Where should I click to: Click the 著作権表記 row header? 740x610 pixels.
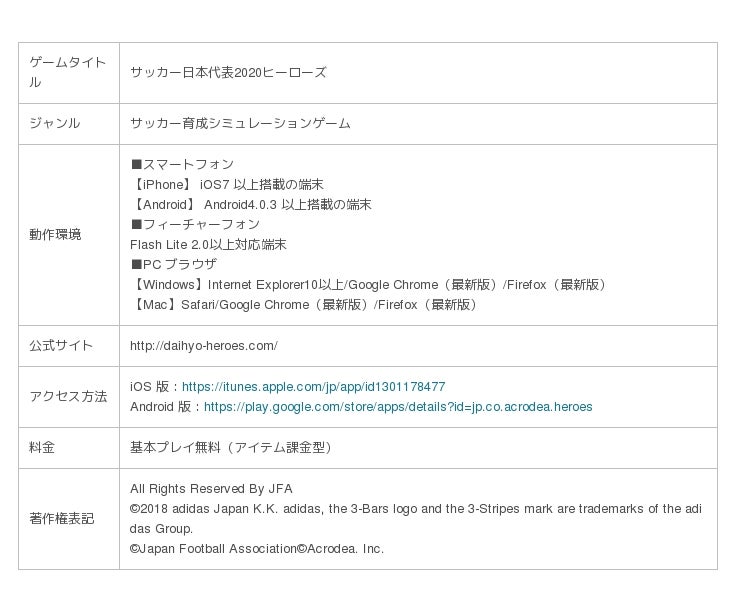pyautogui.click(x=61, y=519)
